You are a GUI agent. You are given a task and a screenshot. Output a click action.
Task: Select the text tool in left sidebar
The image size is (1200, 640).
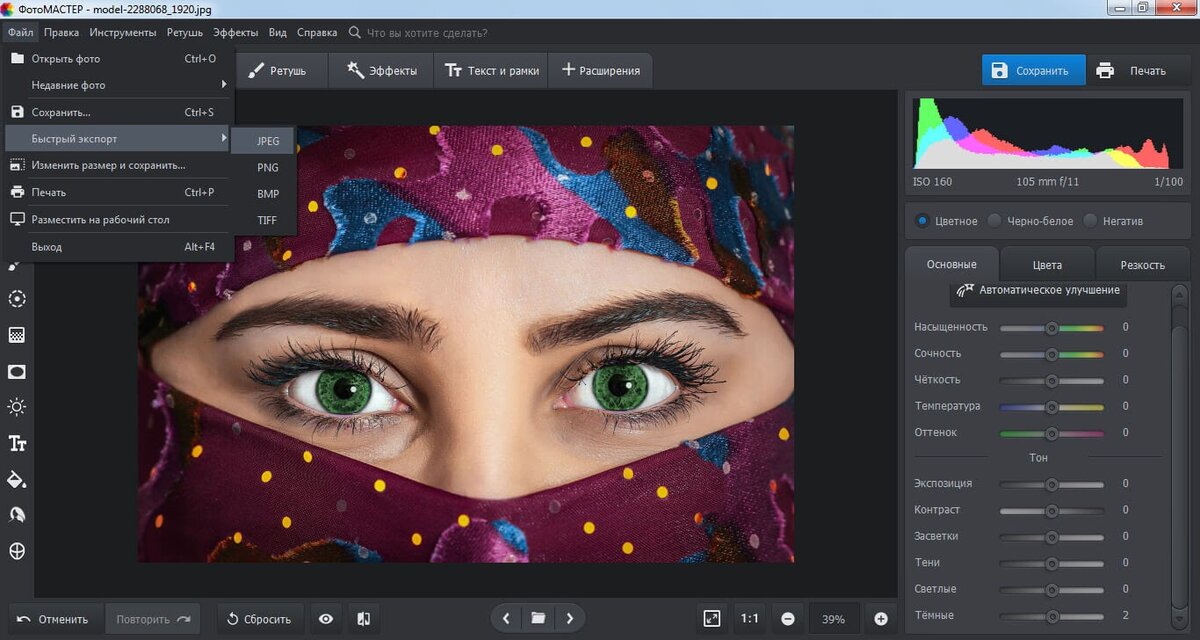coord(17,443)
